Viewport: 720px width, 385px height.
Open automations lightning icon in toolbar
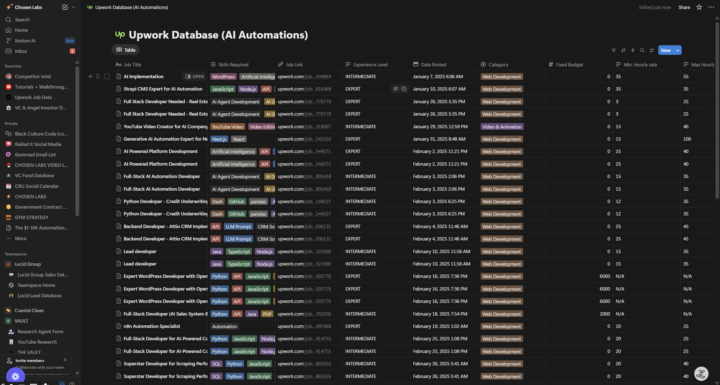click(632, 51)
